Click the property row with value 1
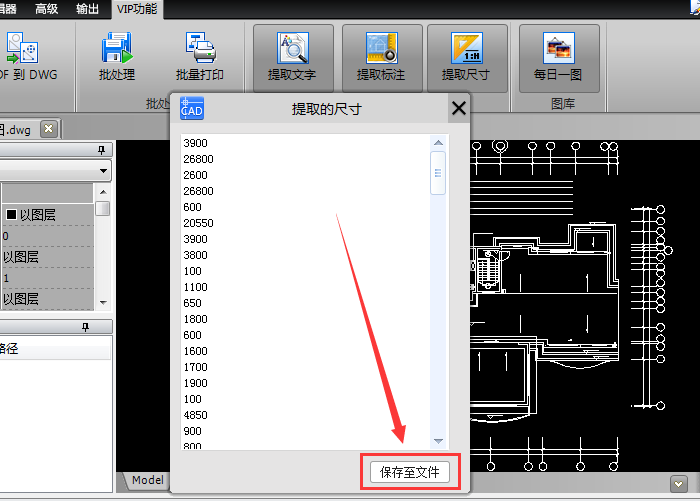Image resolution: width=700 pixels, height=501 pixels. tap(47, 278)
